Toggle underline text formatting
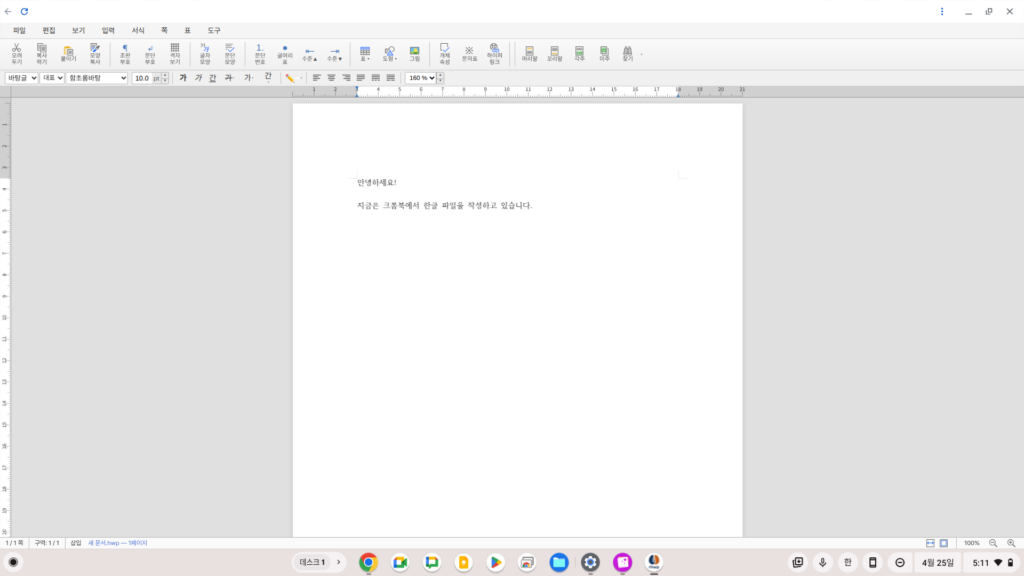Screen dimensions: 1024x576 [x=213, y=78]
